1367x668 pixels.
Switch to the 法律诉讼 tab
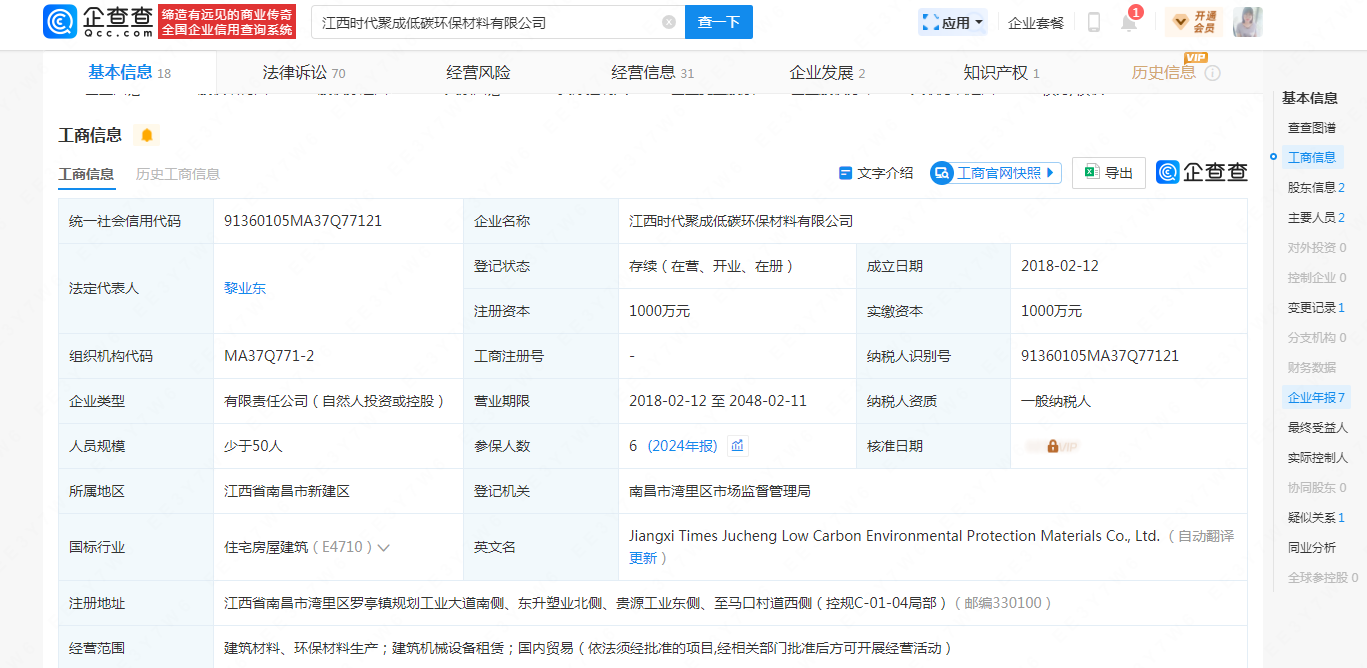coord(303,73)
